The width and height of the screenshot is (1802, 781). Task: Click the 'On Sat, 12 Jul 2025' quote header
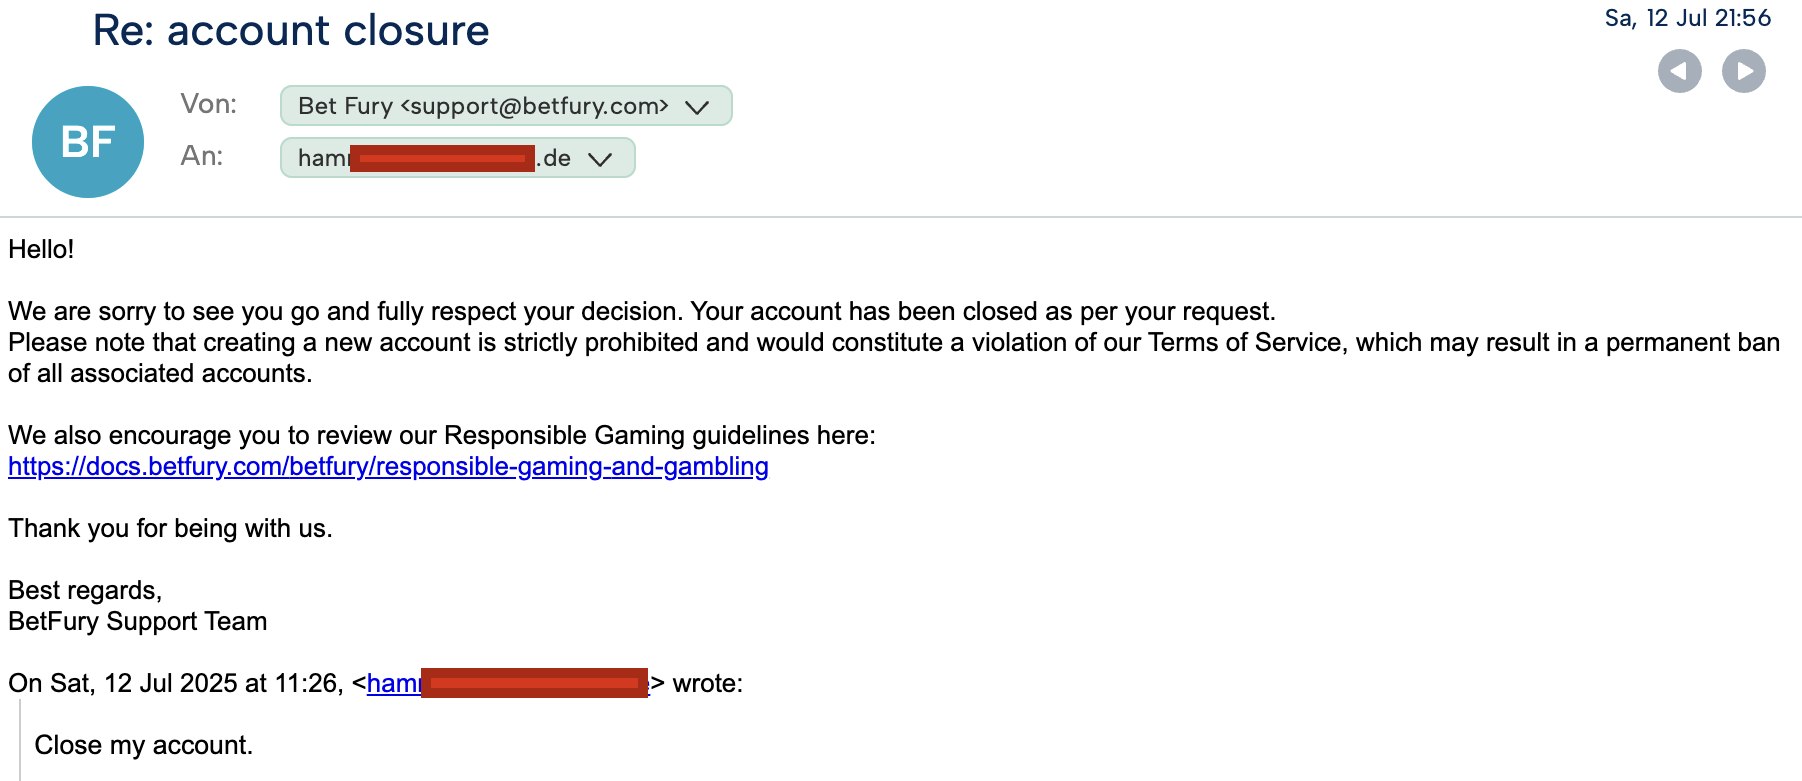tap(376, 684)
